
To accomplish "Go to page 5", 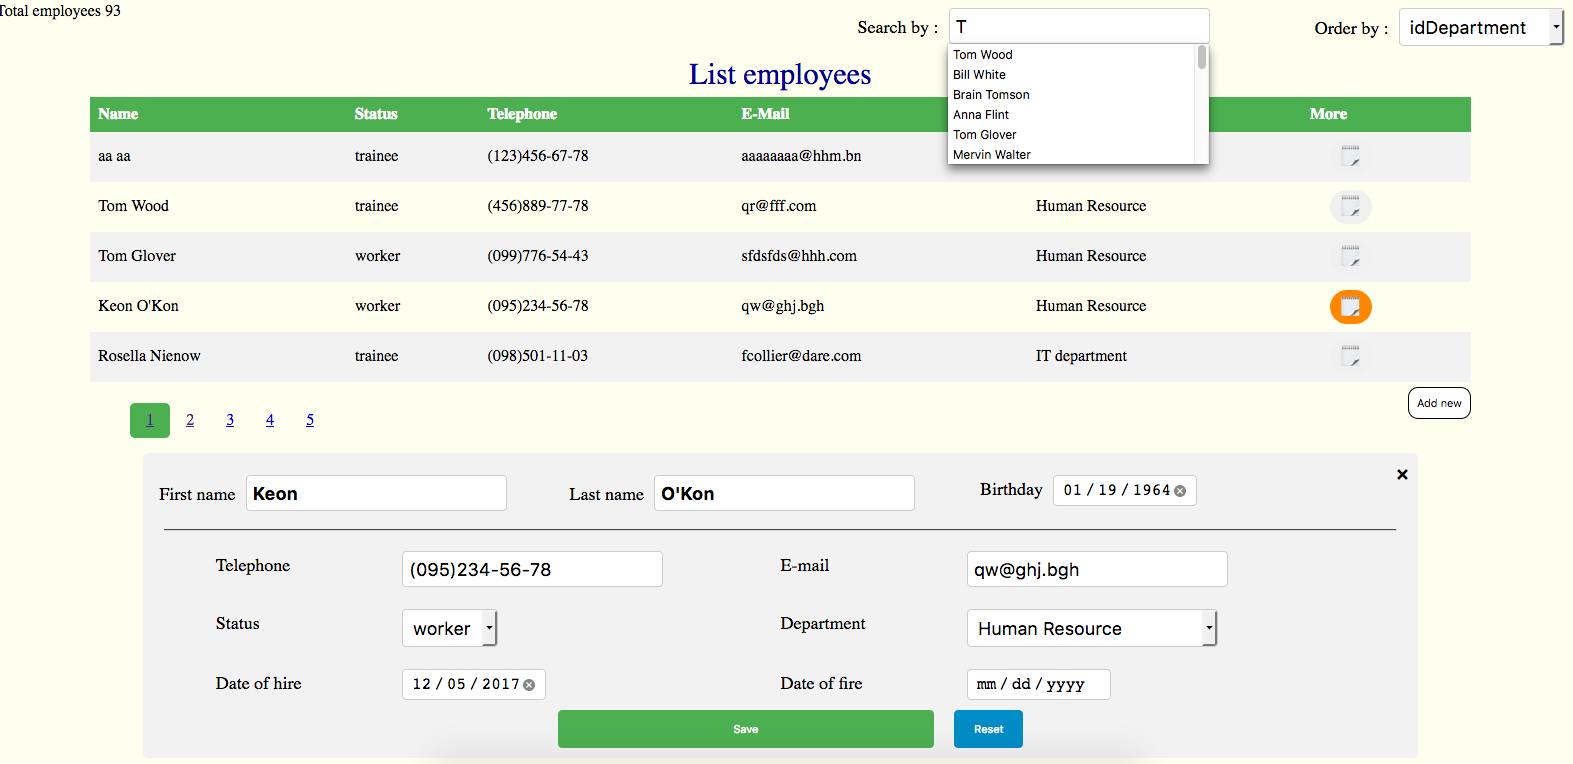I will pos(310,420).
